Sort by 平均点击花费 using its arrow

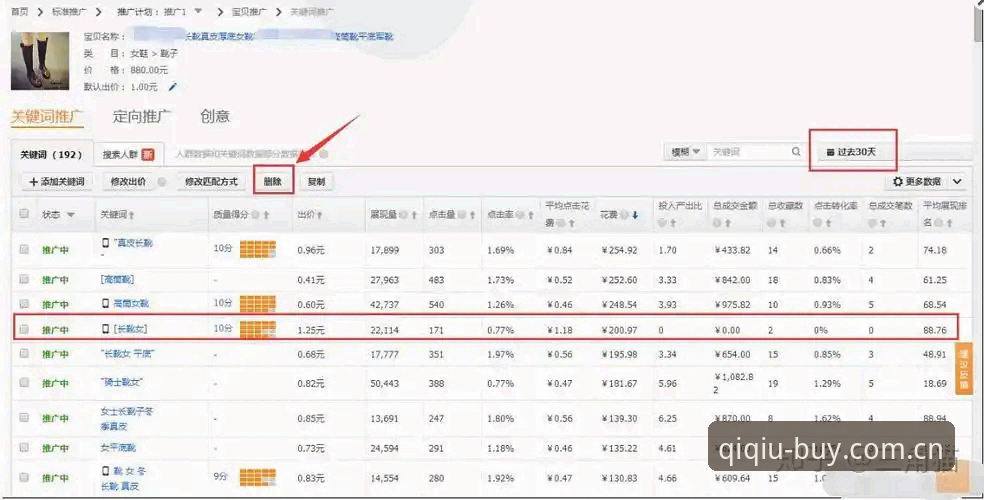click(572, 223)
